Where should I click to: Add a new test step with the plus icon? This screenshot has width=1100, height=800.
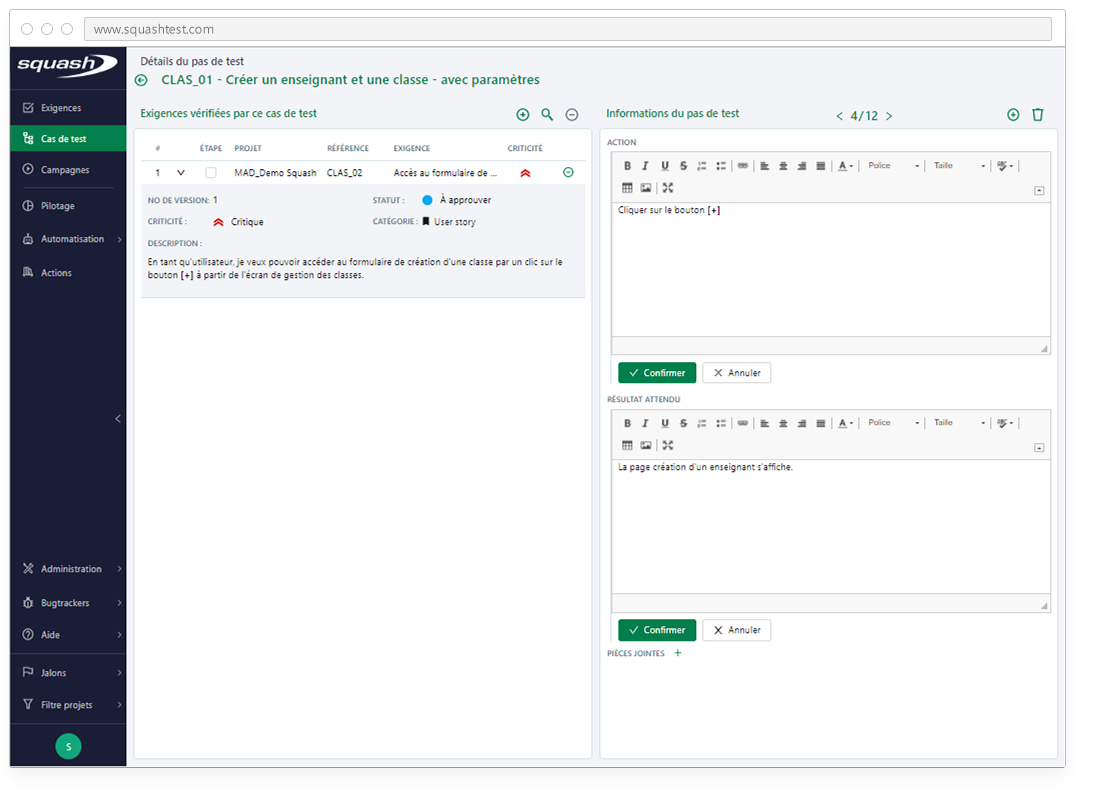(x=1013, y=114)
